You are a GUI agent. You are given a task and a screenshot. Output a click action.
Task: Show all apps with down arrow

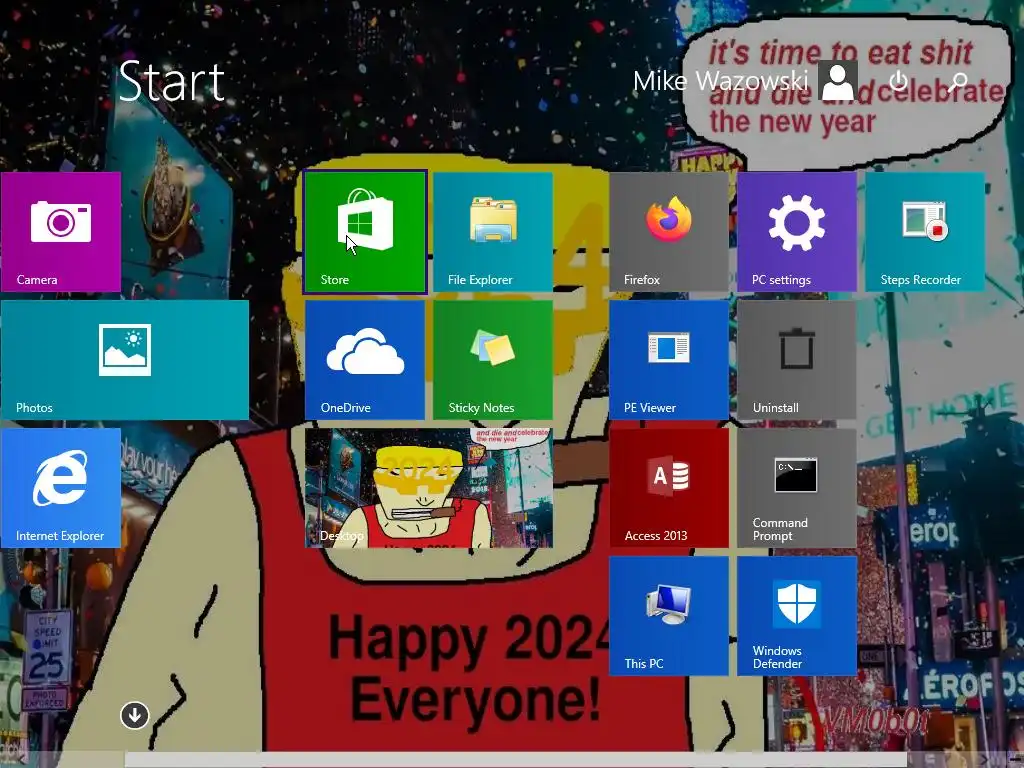pos(135,715)
